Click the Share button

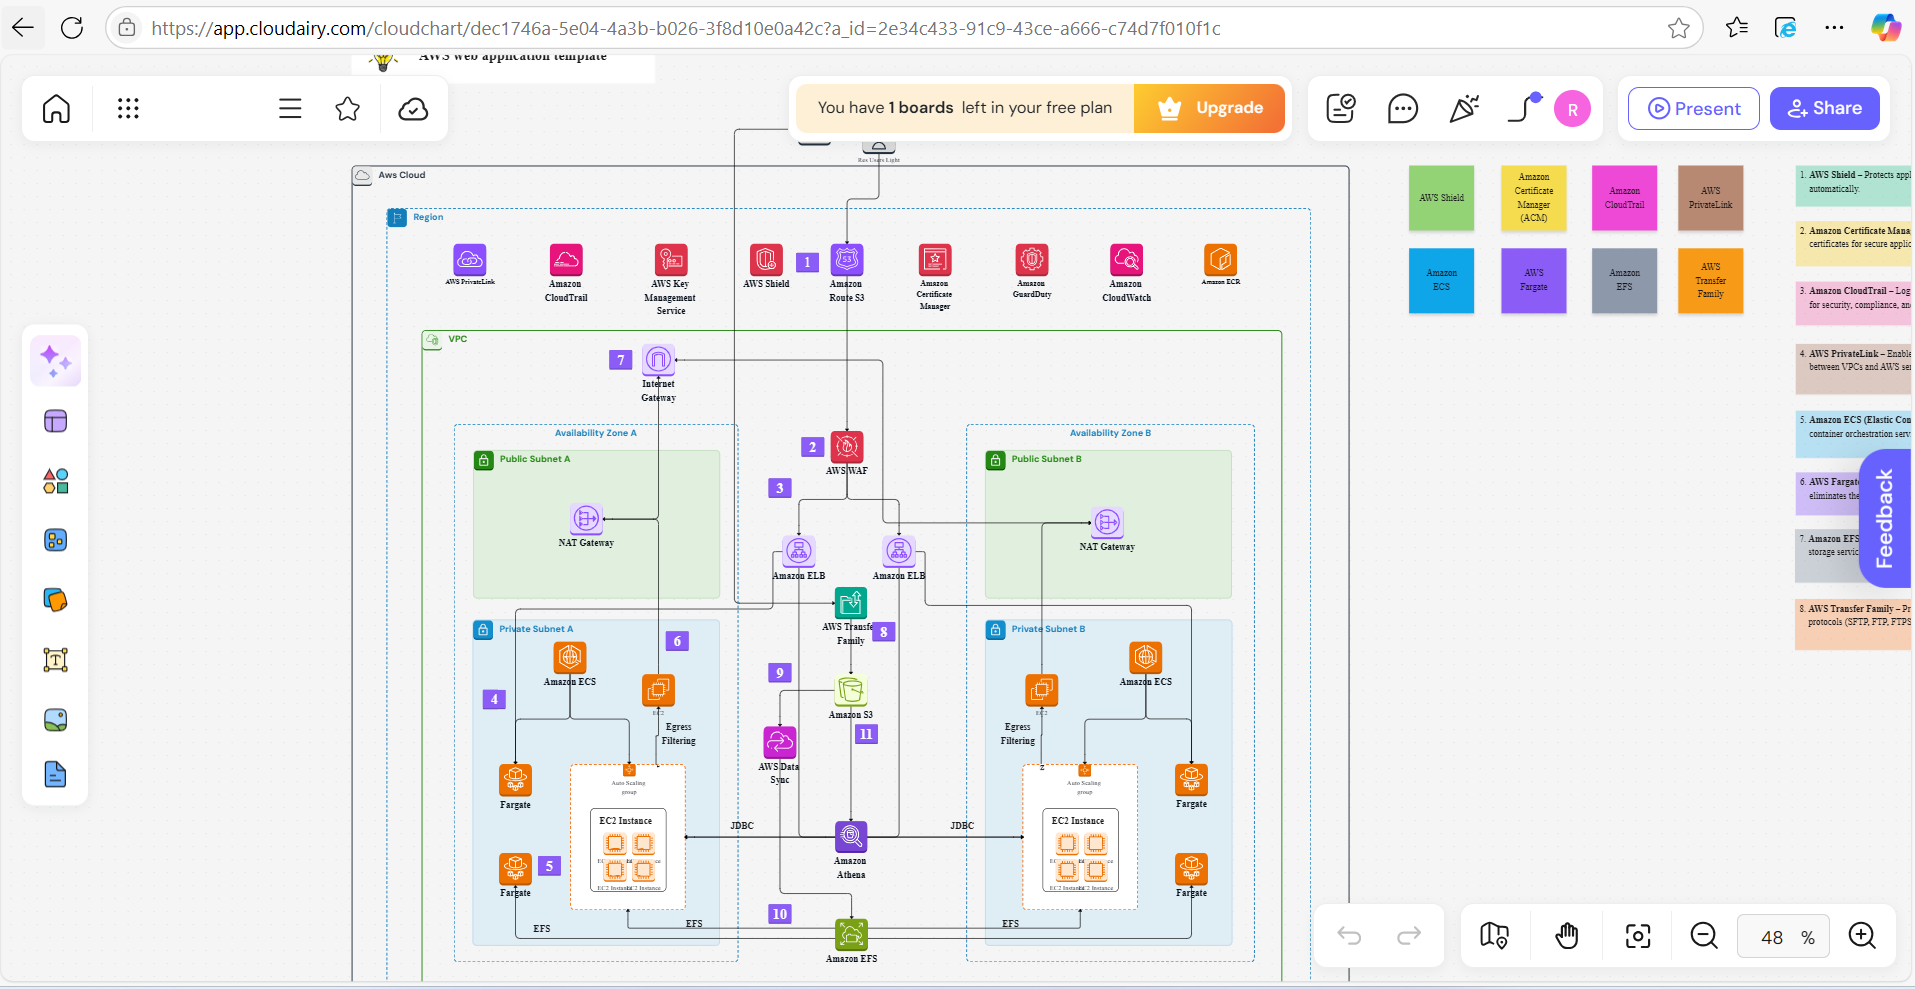[x=1823, y=108]
